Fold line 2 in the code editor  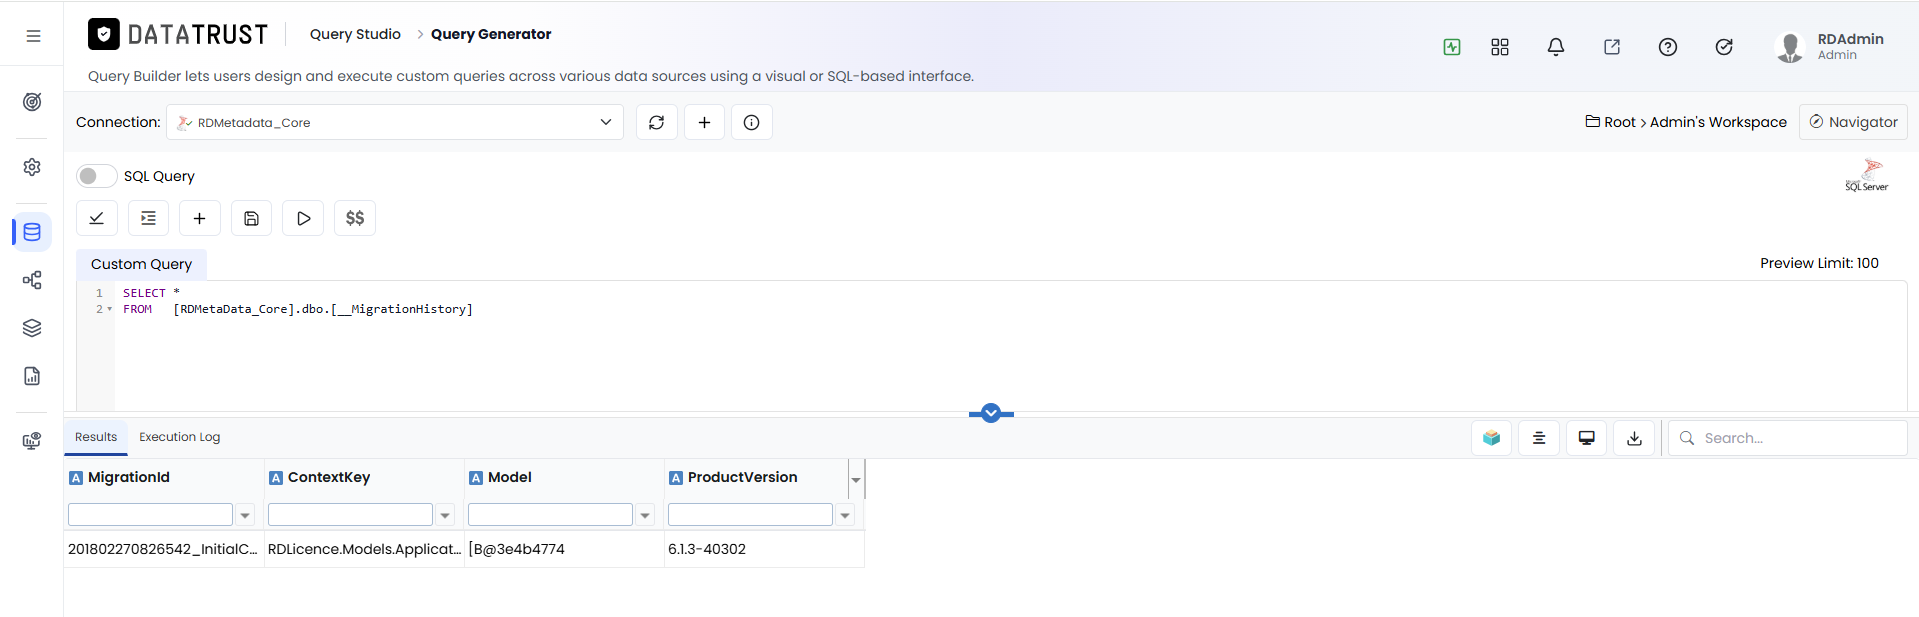pos(109,310)
